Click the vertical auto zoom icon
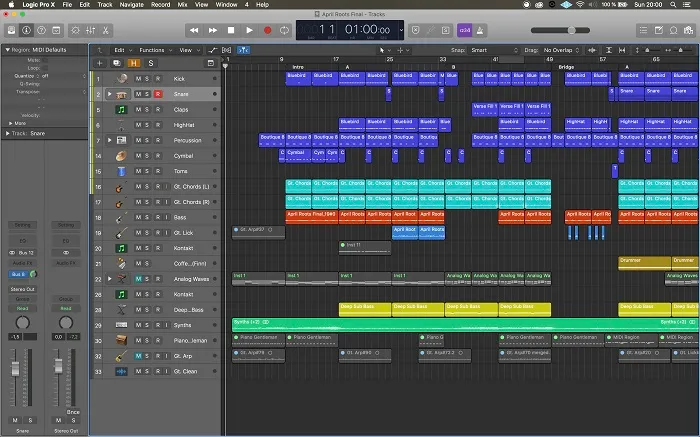 (x=608, y=50)
